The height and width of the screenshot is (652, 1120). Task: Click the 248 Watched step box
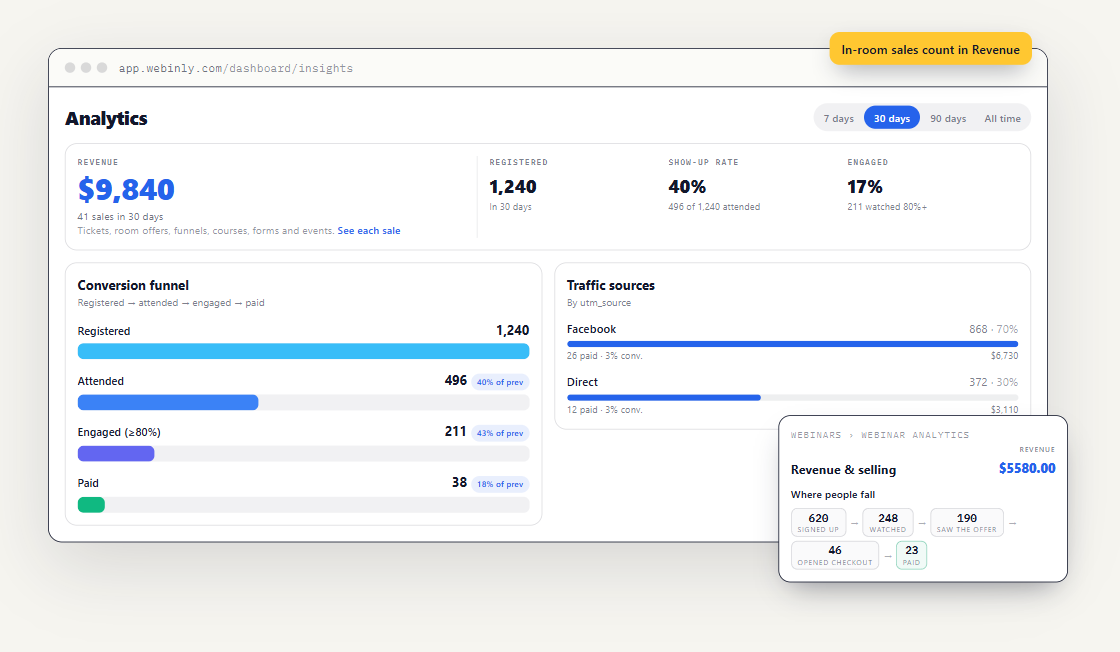pyautogui.click(x=888, y=523)
